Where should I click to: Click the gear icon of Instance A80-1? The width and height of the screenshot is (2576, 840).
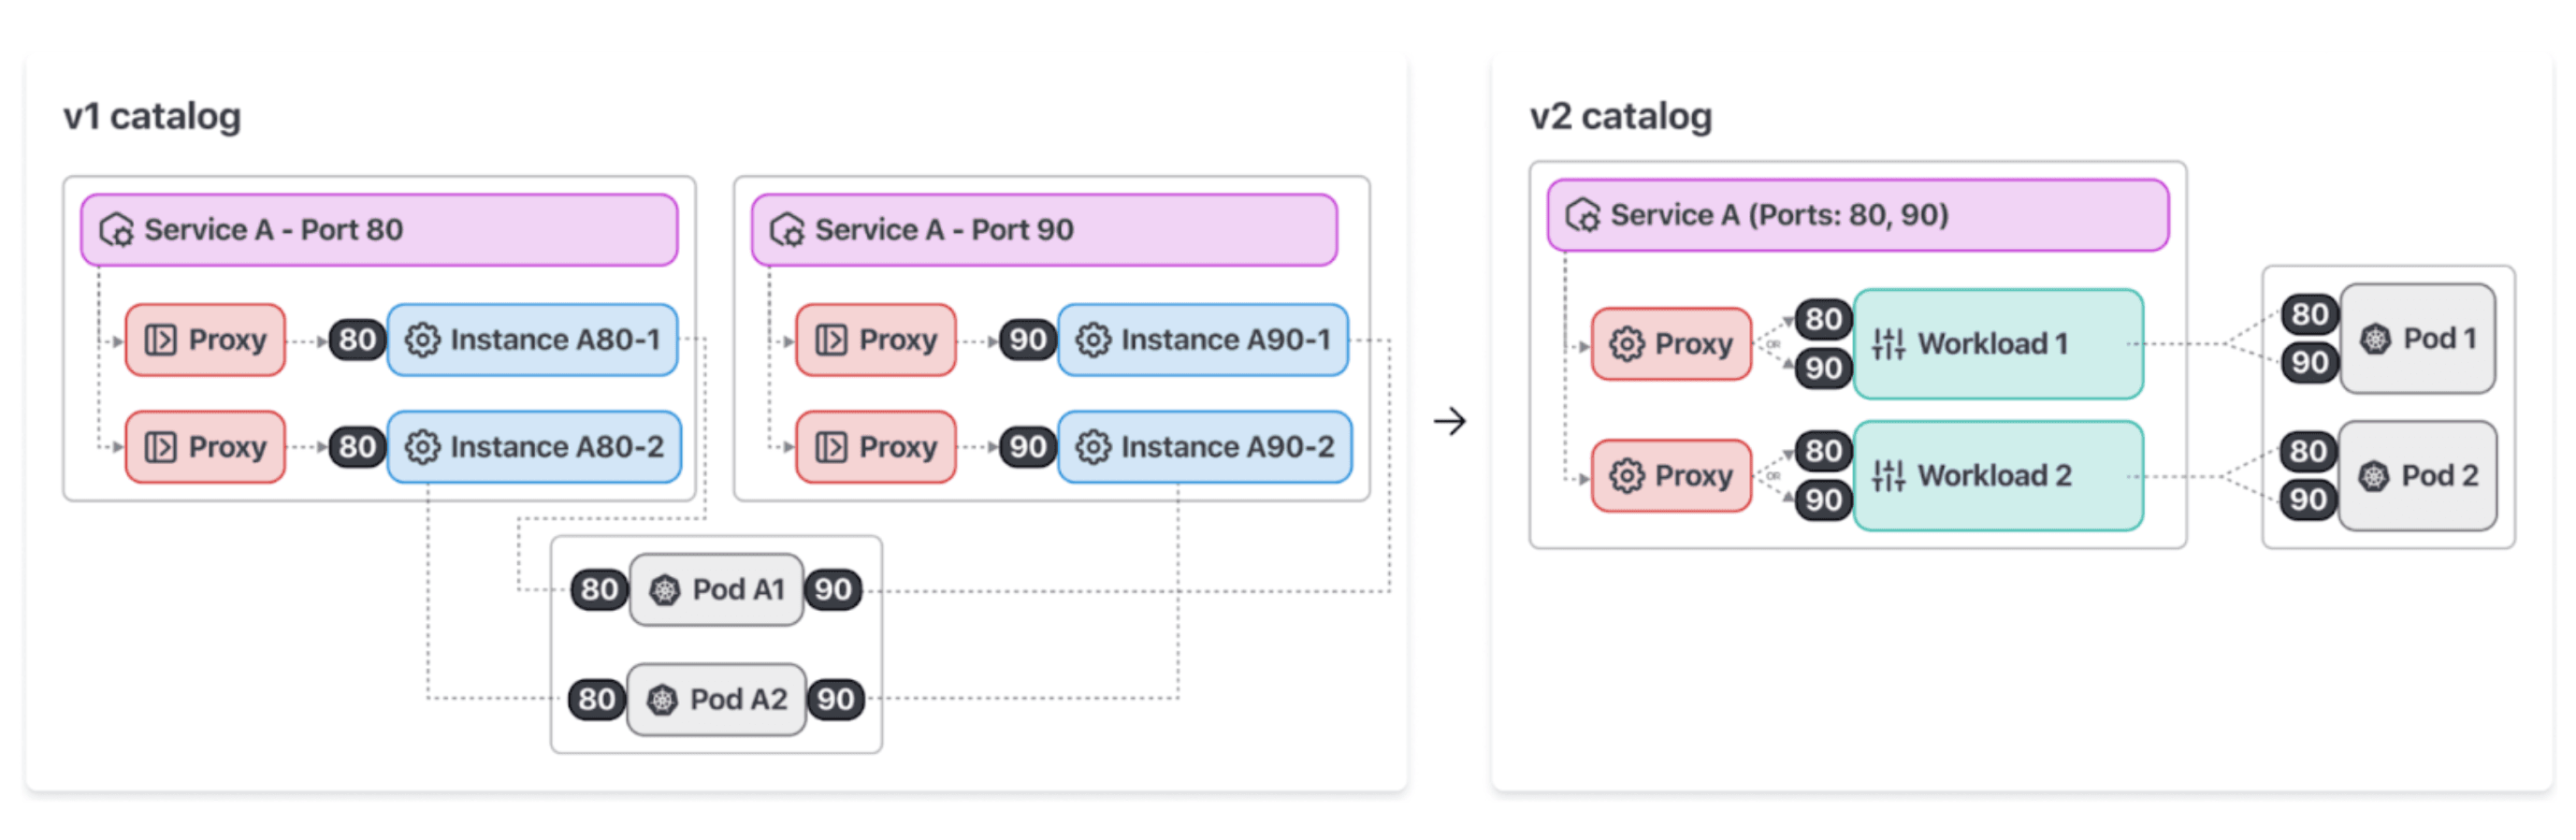[422, 340]
